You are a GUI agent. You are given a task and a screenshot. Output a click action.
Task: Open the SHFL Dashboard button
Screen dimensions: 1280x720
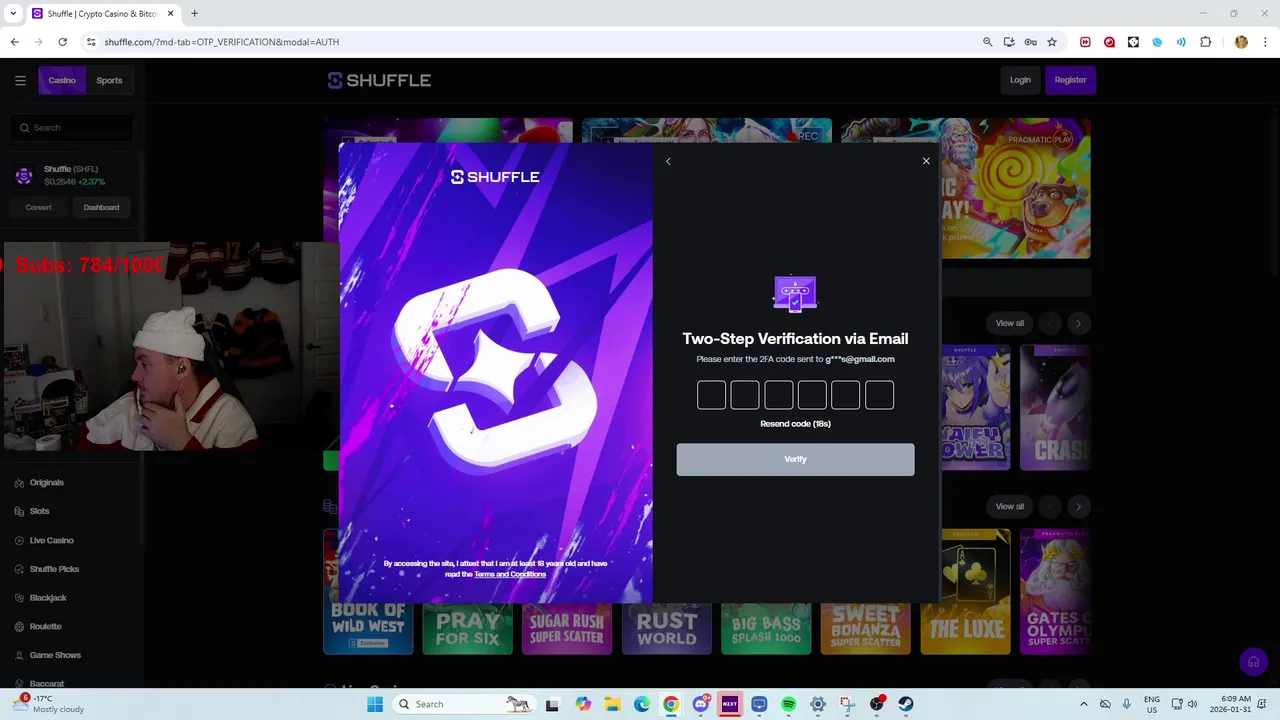pos(101,207)
